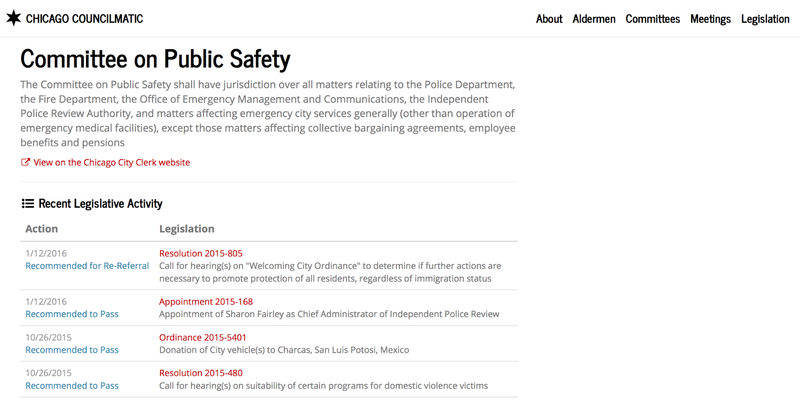Navigate to the Committees menu item
Screen dimensions: 800x401
[x=652, y=19]
